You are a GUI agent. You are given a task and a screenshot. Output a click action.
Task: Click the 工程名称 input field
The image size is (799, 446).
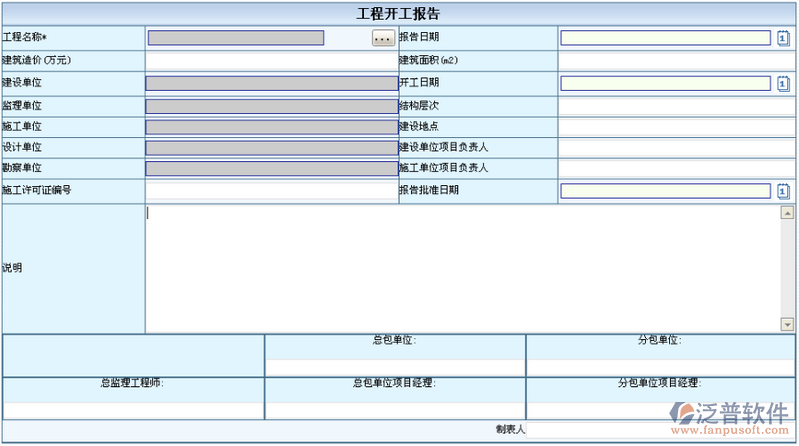click(236, 38)
